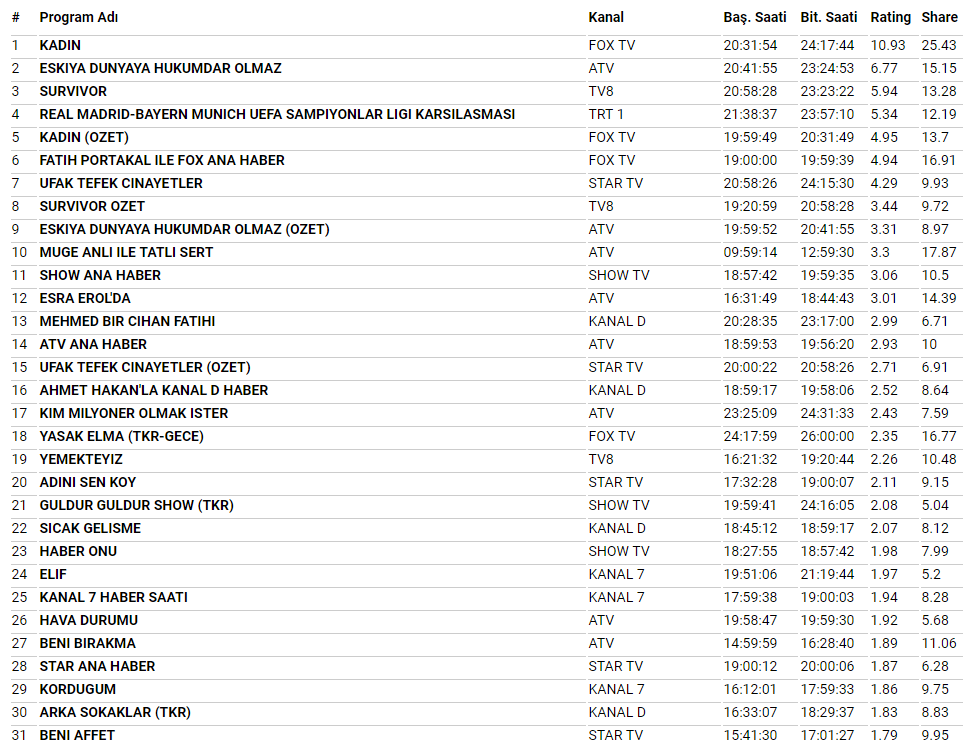Click the TV8 channel cell for YEMEKTEYIZ
This screenshot has height=743, width=963.
601,460
